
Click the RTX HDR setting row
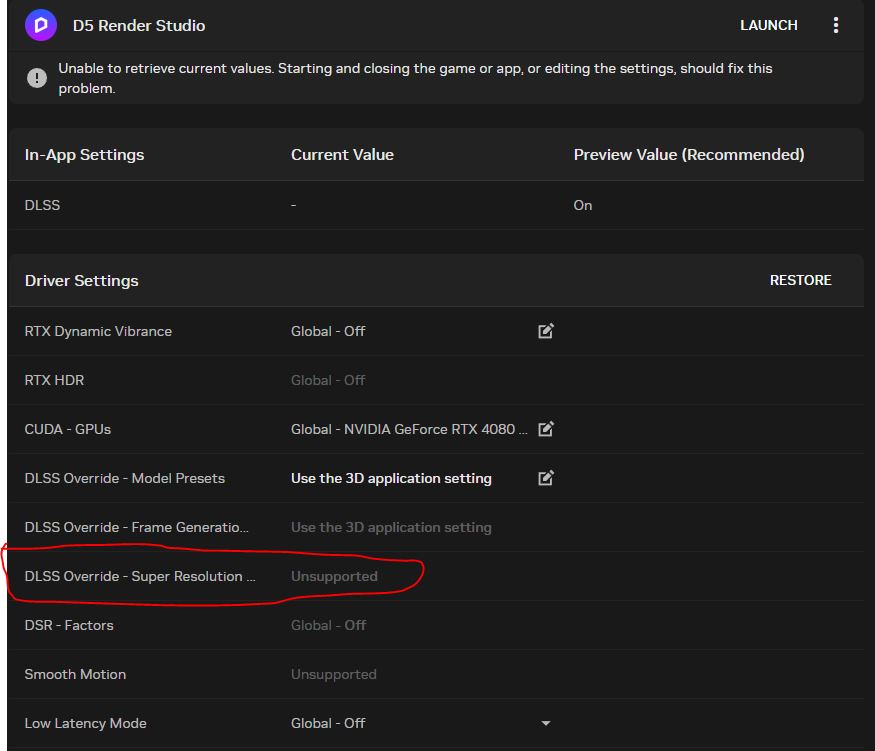[54, 380]
